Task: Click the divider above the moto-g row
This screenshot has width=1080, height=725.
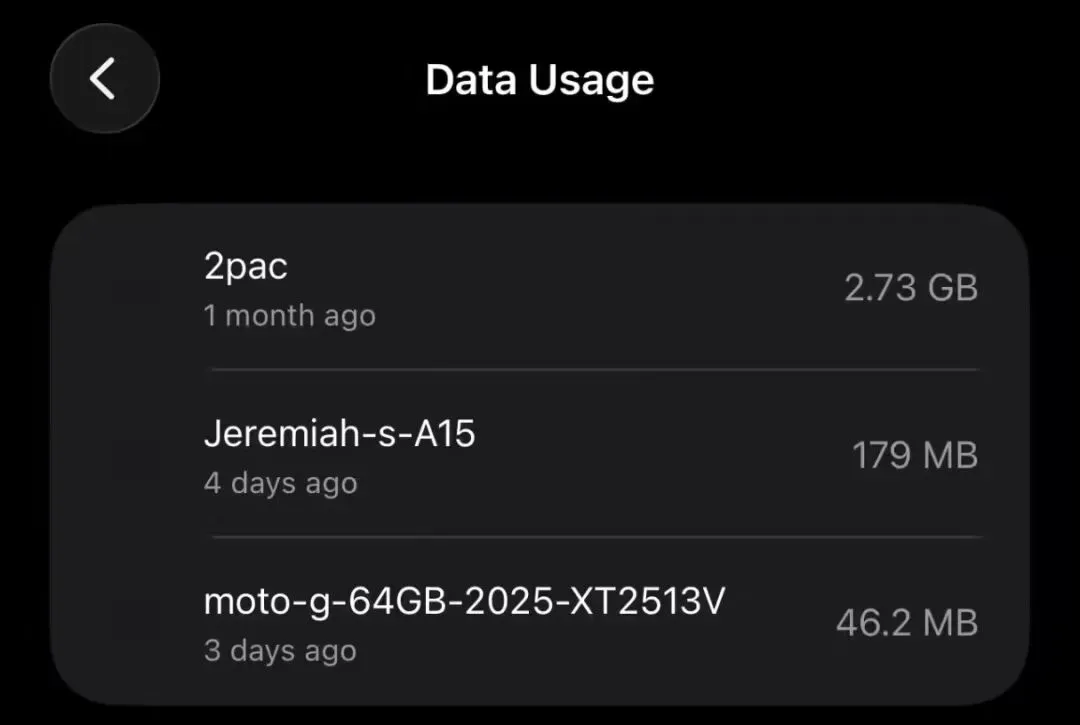Action: [x=592, y=536]
